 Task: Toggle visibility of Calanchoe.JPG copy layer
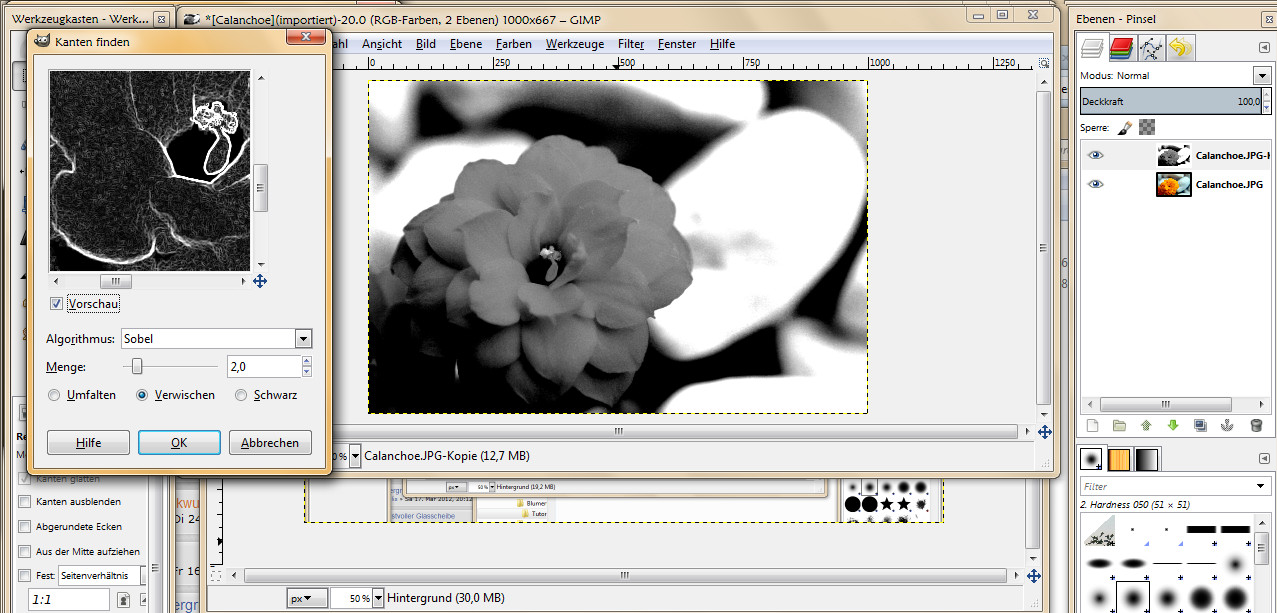[x=1096, y=156]
